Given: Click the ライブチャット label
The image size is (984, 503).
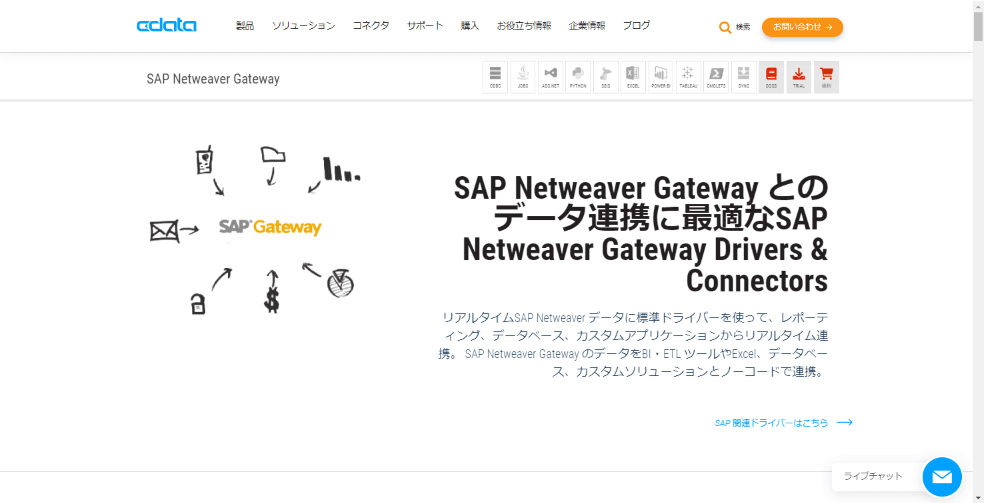Looking at the screenshot, I should [873, 476].
